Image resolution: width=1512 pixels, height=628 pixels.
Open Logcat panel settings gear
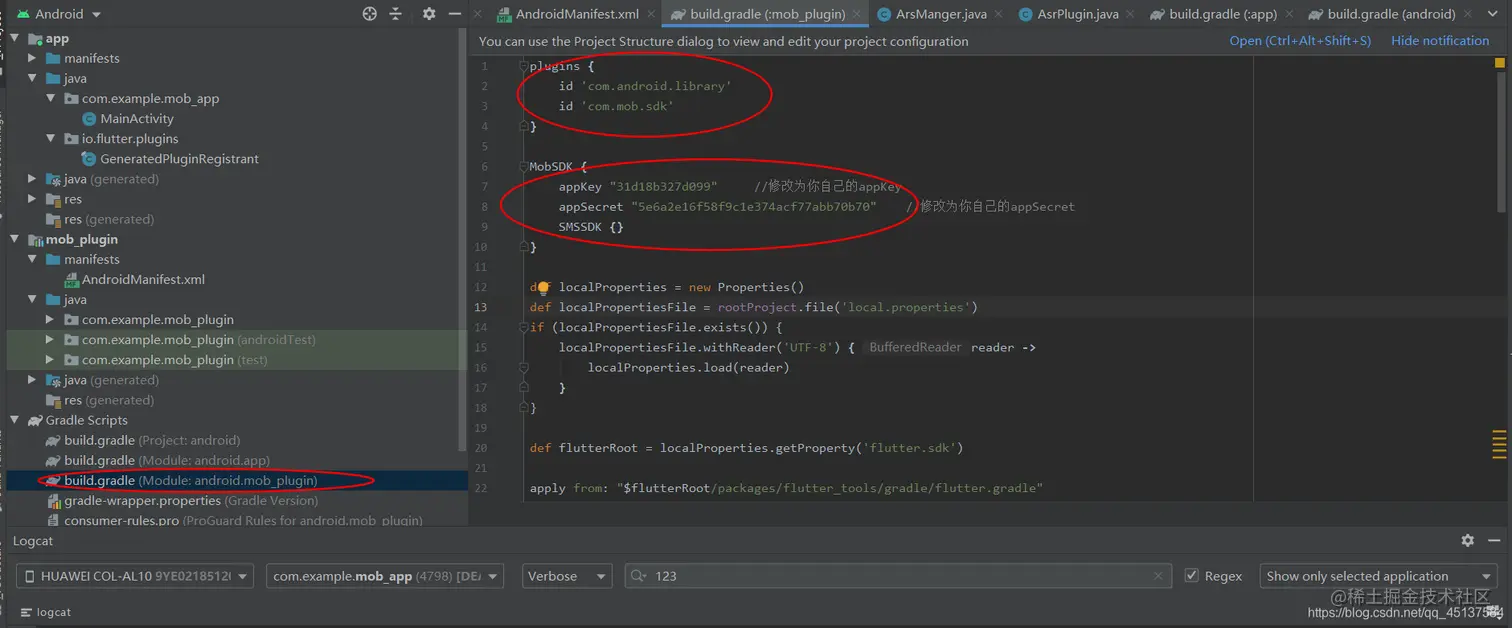(x=1467, y=540)
